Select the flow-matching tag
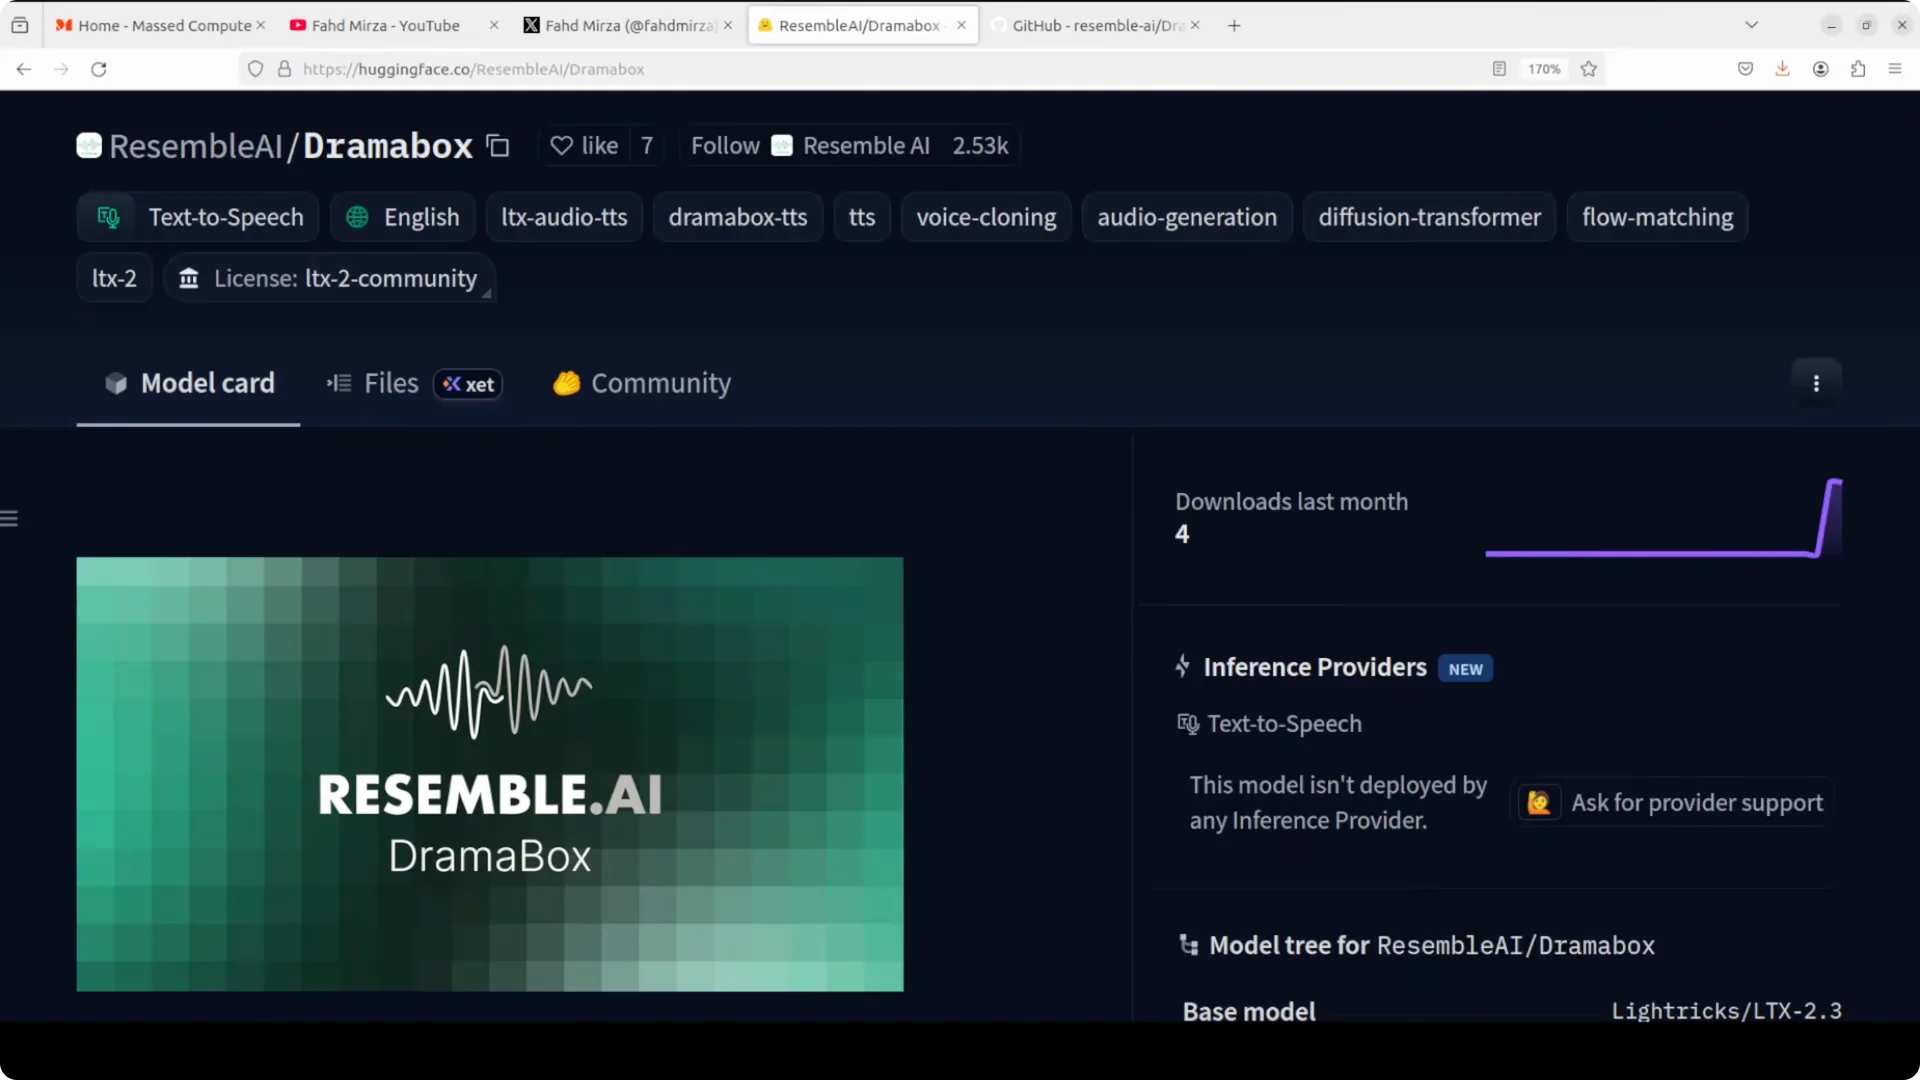 tap(1657, 217)
